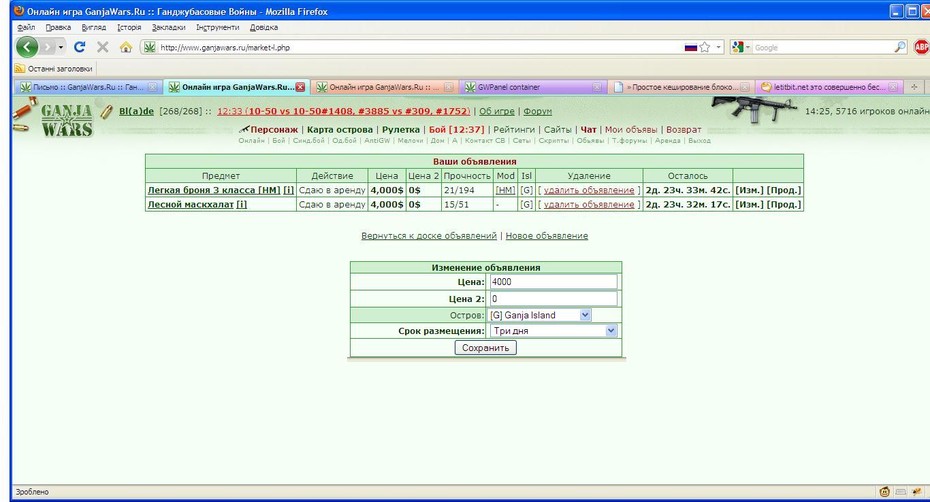
Task: Click the rifle image in the header
Action: coord(754,110)
